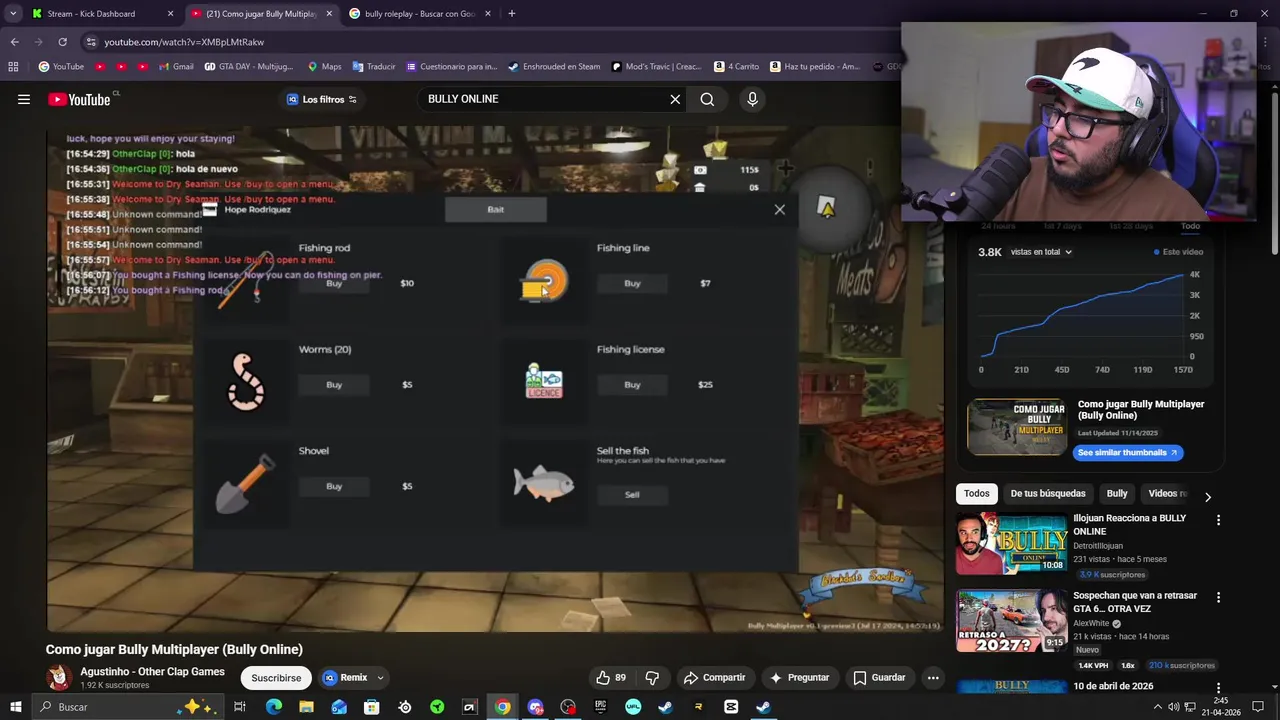Go back in browser history
This screenshot has height=720, width=1280.
14,42
